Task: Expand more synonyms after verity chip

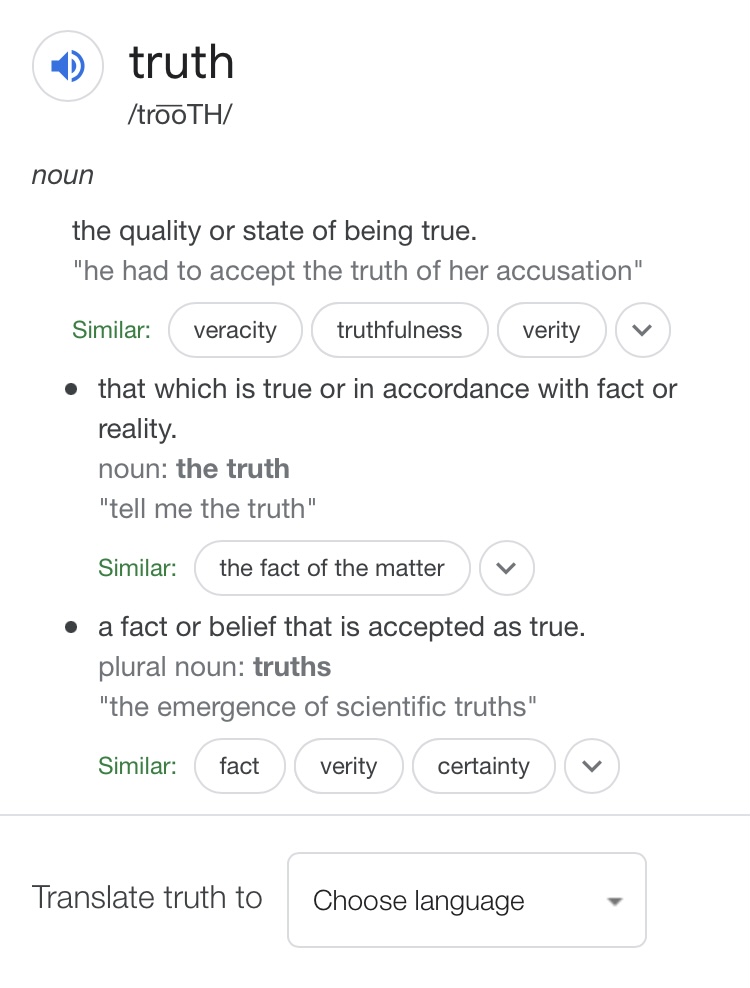Action: pyautogui.click(x=642, y=330)
